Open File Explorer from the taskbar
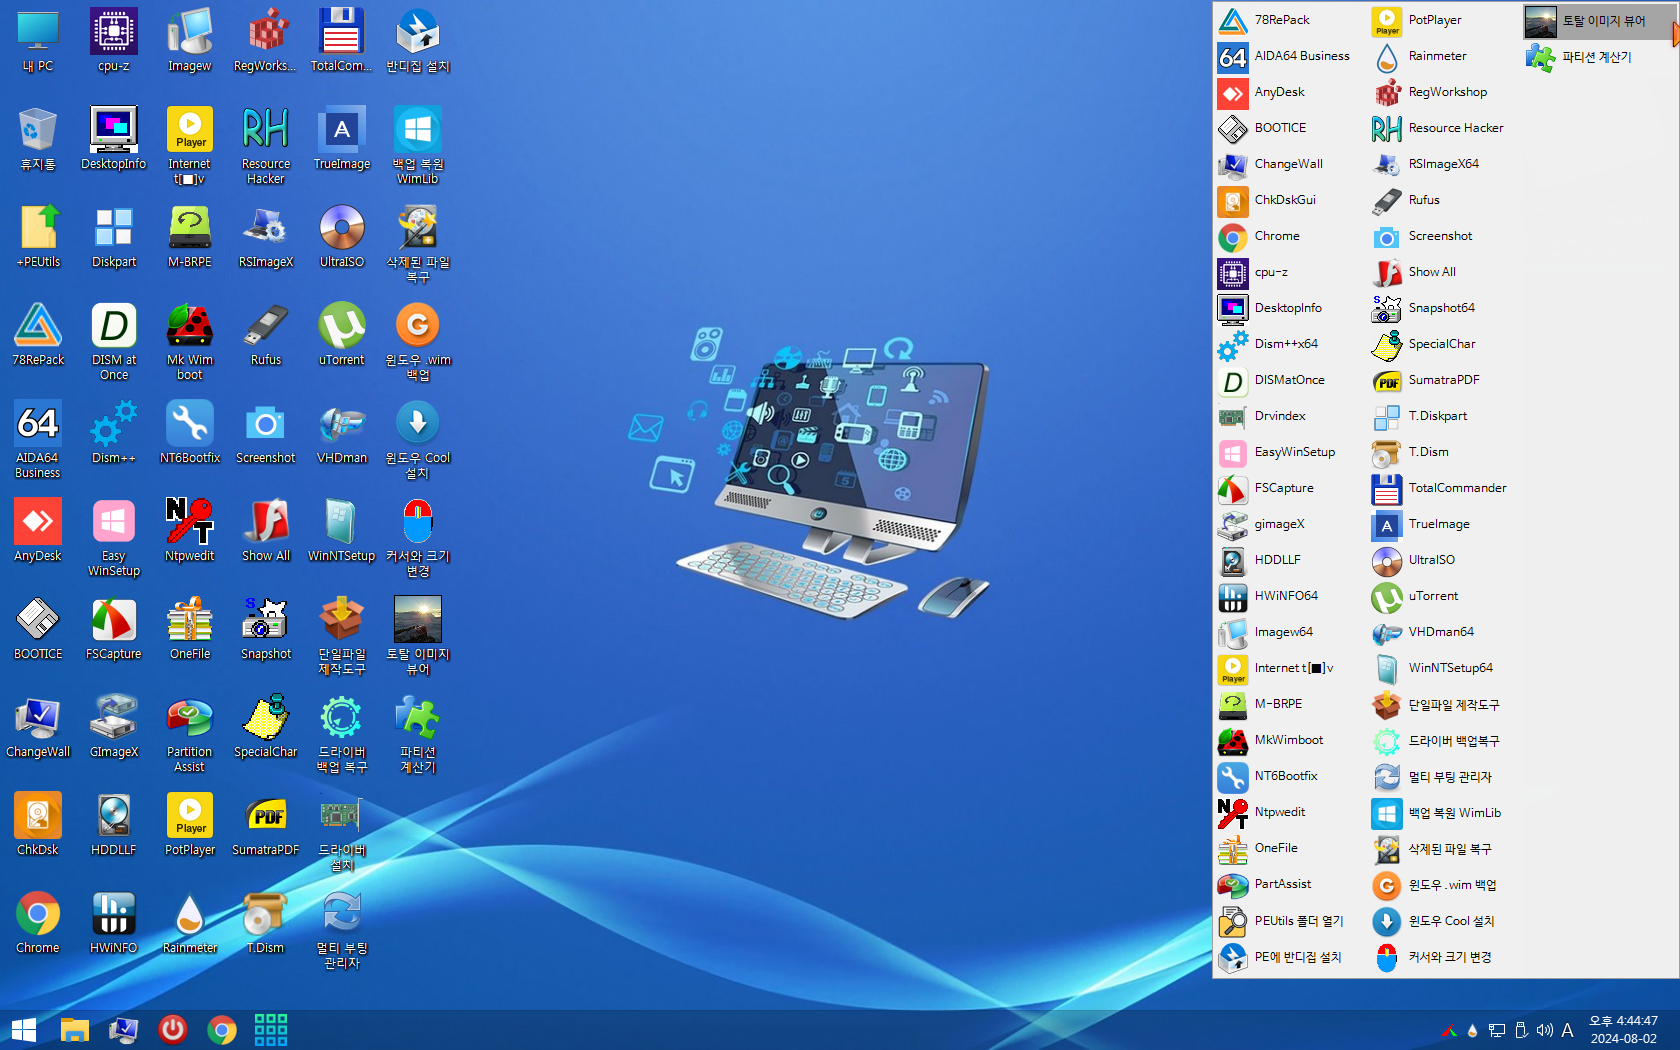The height and width of the screenshot is (1050, 1680). 75,1029
